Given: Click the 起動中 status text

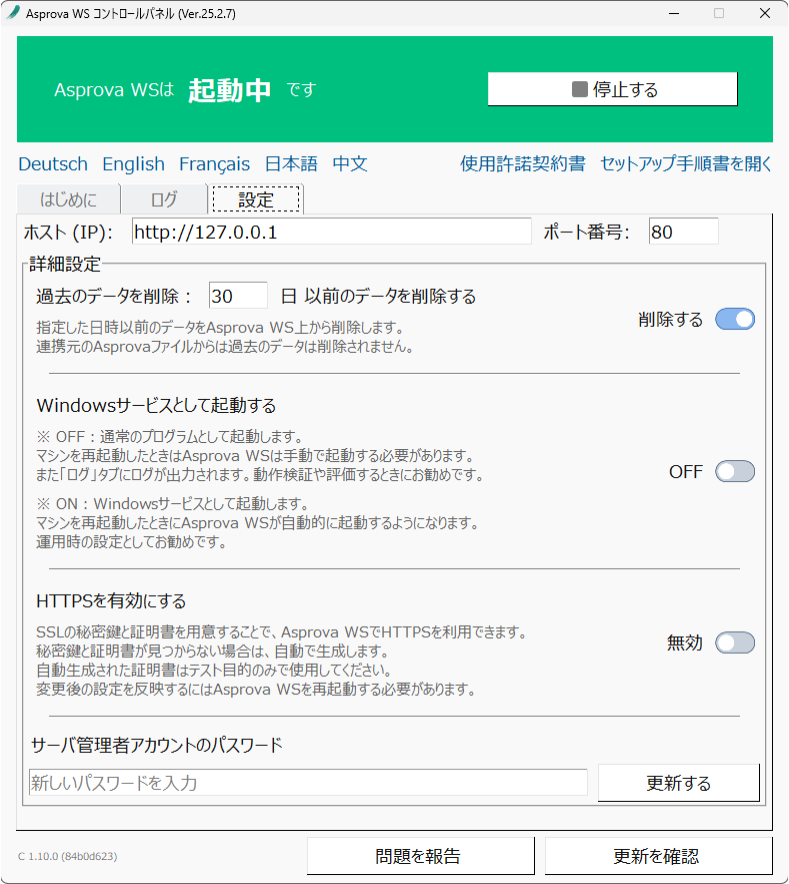Looking at the screenshot, I should click(229, 90).
